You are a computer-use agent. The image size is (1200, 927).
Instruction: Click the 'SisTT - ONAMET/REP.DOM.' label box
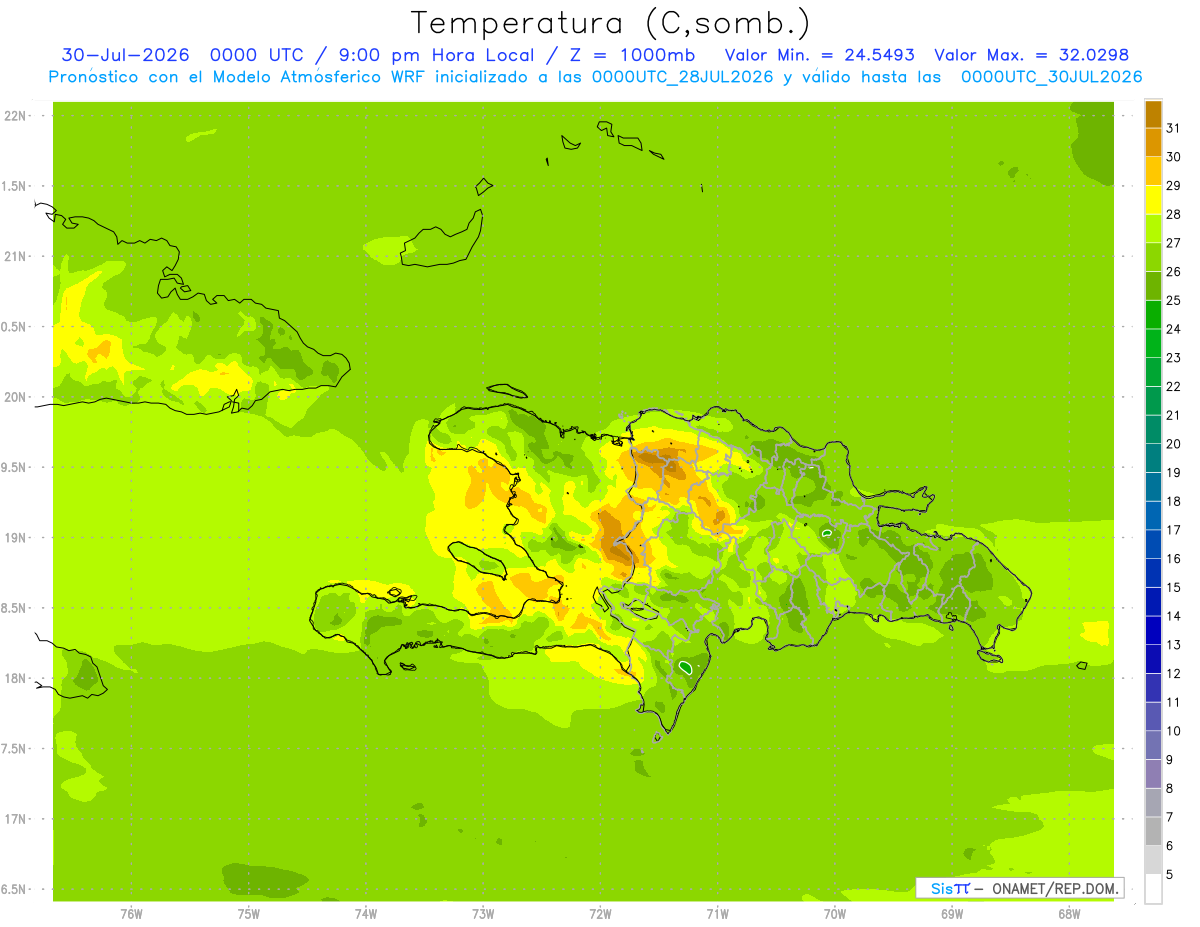click(1019, 888)
